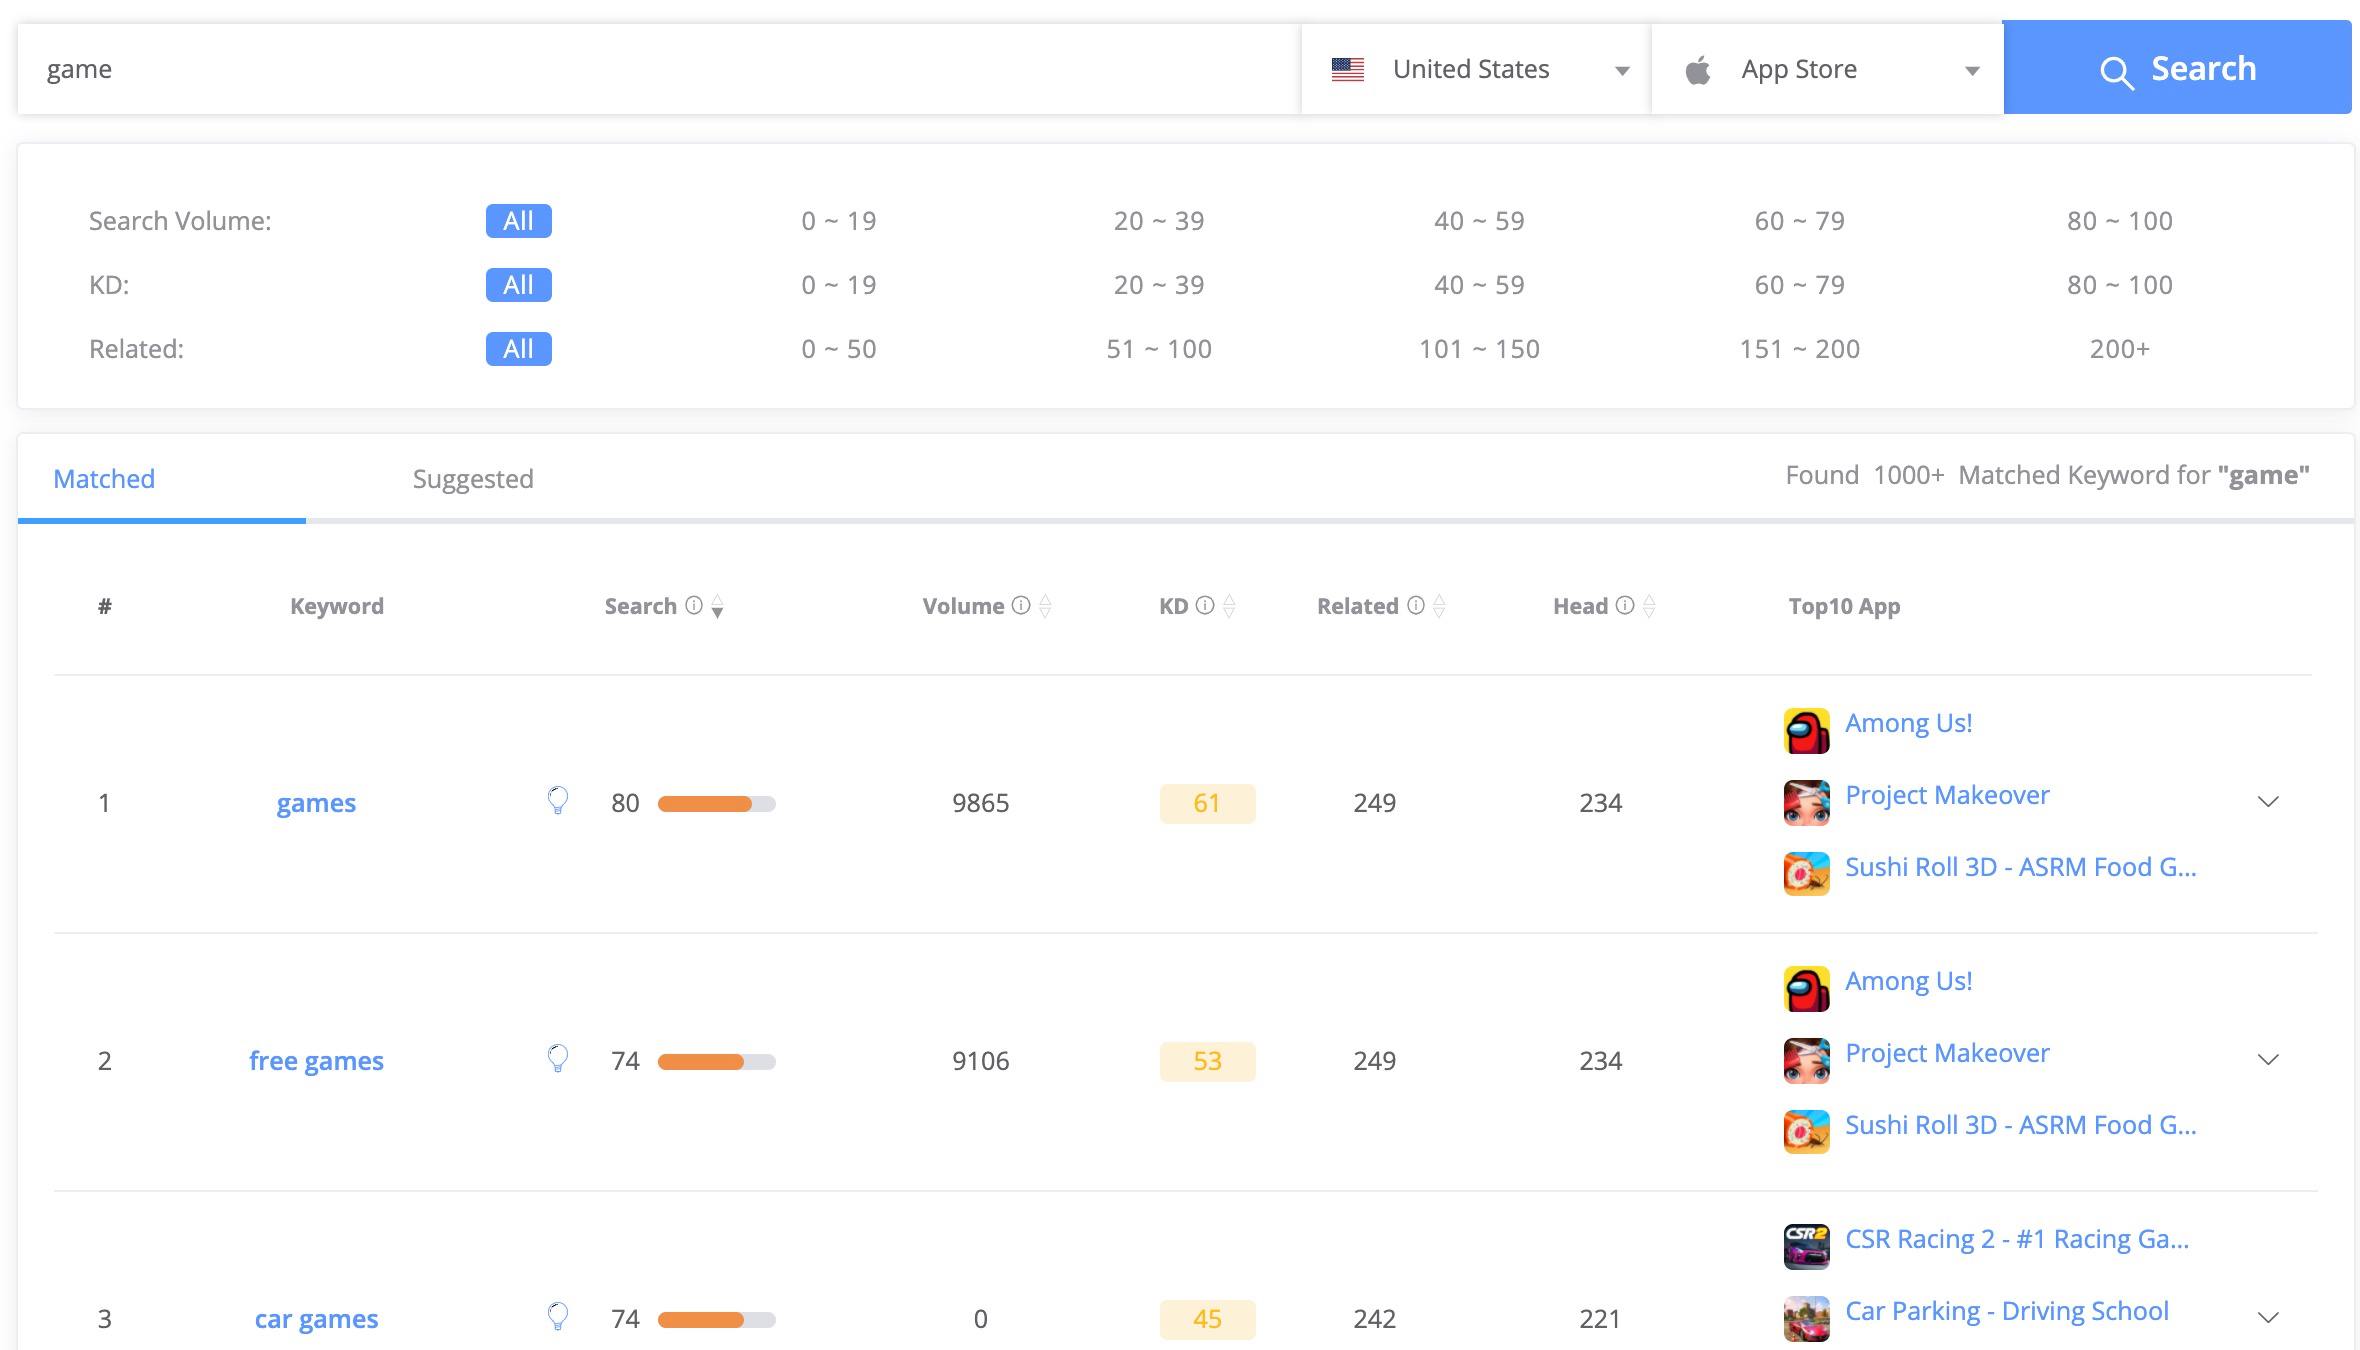Select KD filter range 40 ~ 59
This screenshot has height=1350, width=2360.
pos(1479,285)
